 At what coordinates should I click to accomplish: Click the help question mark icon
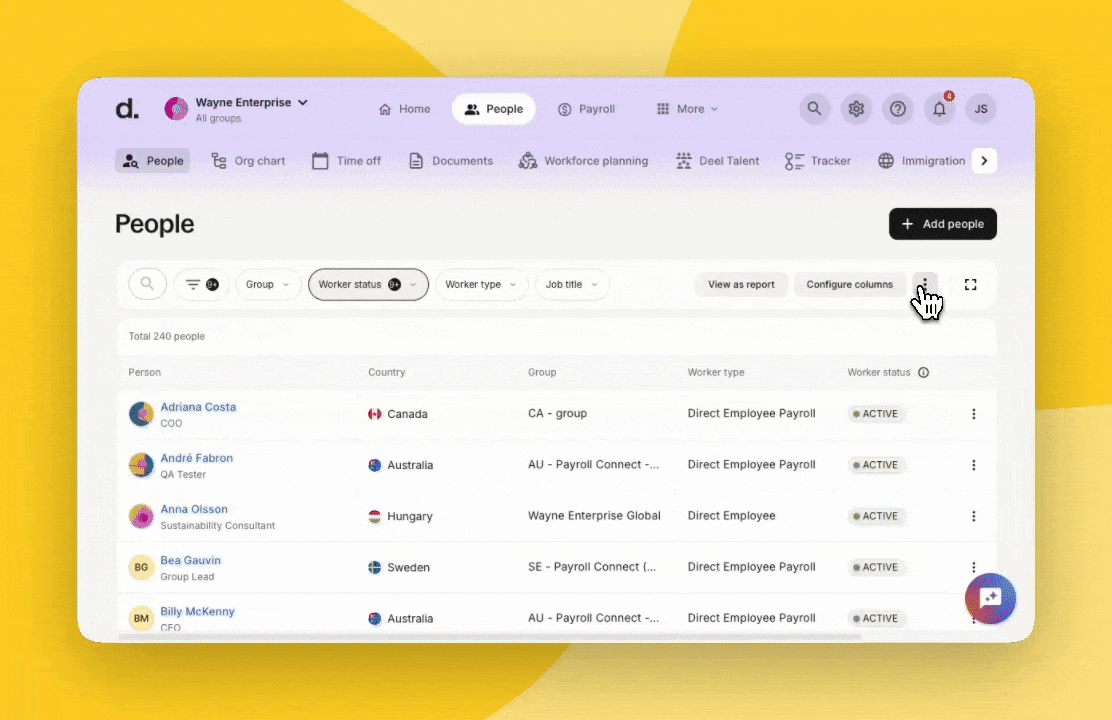pyautogui.click(x=898, y=109)
